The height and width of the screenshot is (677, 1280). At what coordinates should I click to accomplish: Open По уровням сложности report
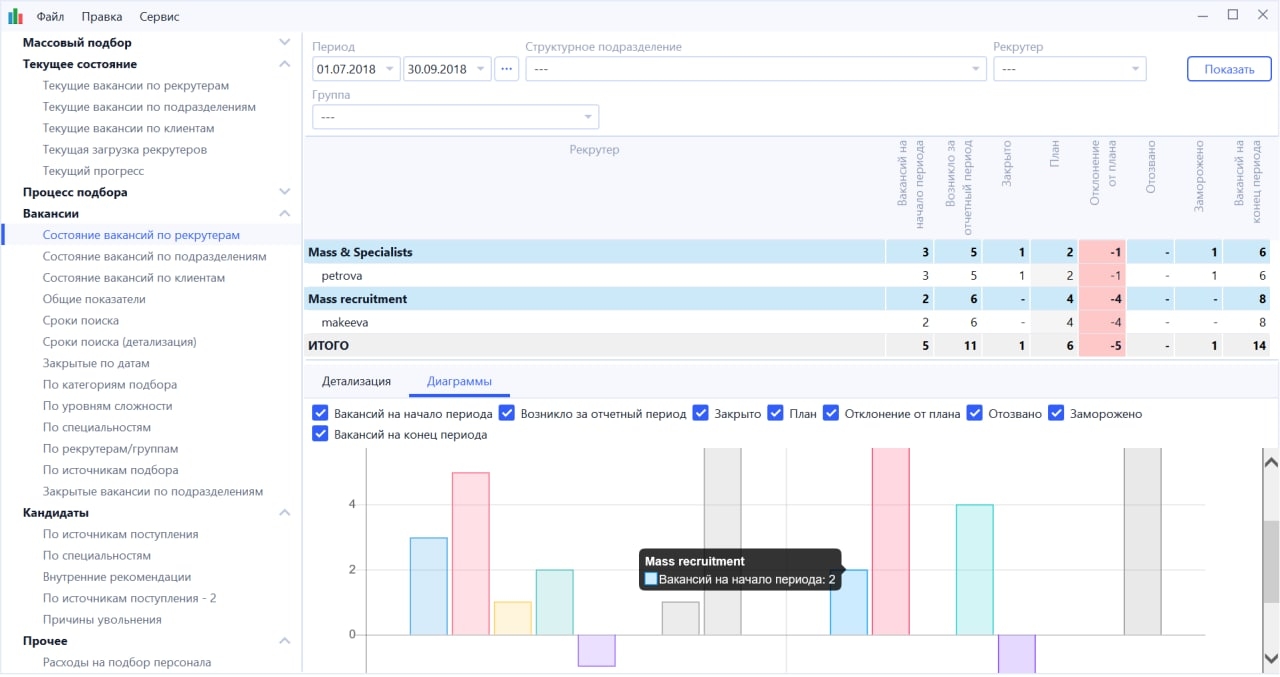(108, 406)
